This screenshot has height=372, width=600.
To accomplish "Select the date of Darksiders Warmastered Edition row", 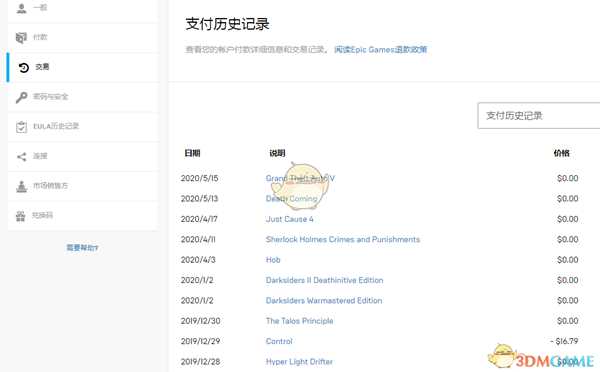I will (x=197, y=300).
